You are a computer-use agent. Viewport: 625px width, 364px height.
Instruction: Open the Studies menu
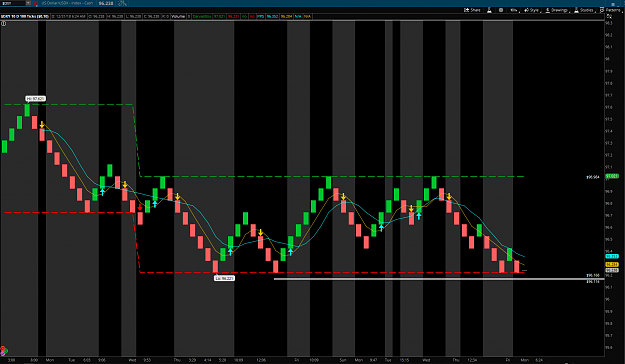coord(584,10)
